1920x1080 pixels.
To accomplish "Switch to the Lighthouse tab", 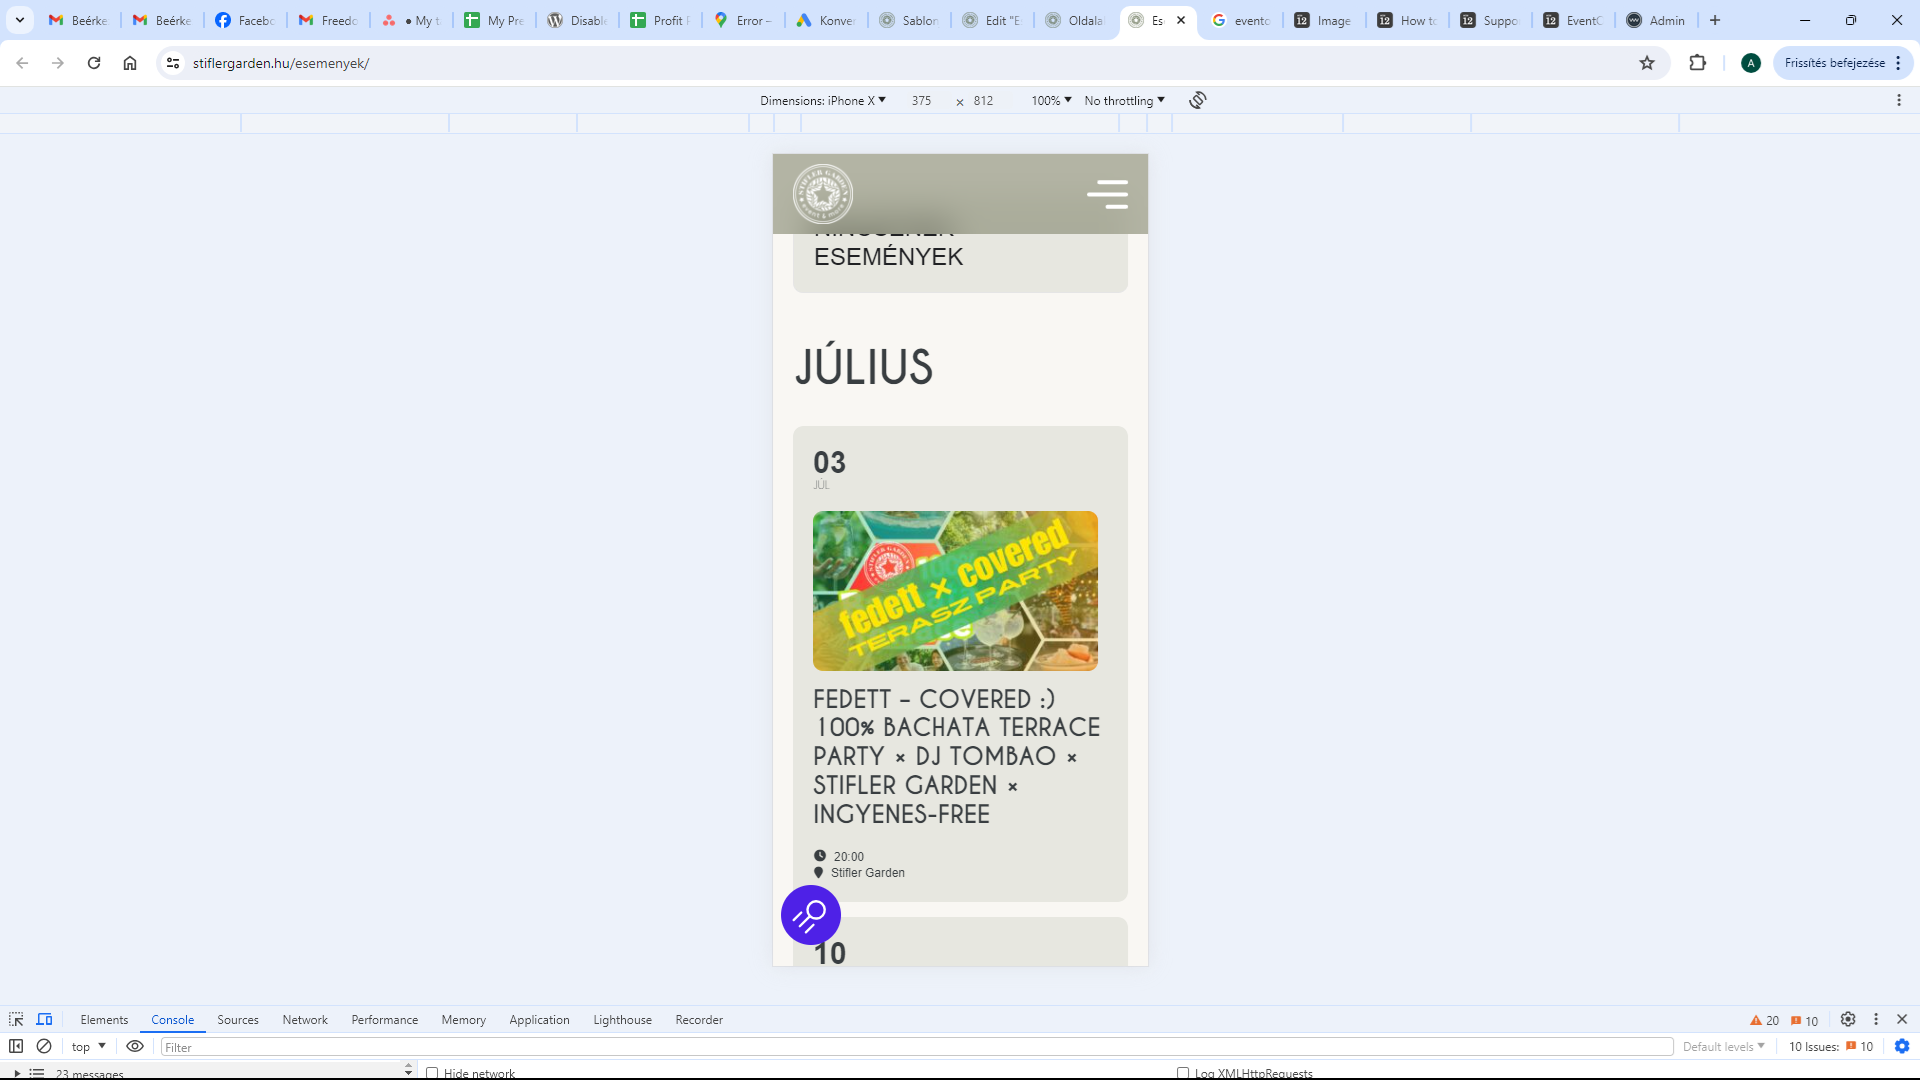I will tap(622, 1019).
